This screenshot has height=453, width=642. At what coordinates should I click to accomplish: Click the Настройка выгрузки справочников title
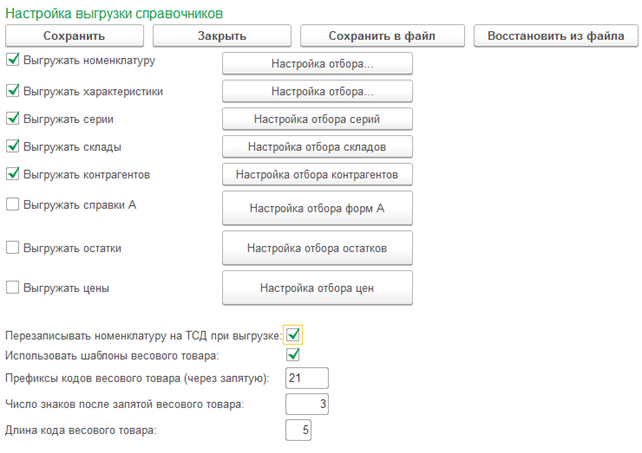tap(114, 14)
